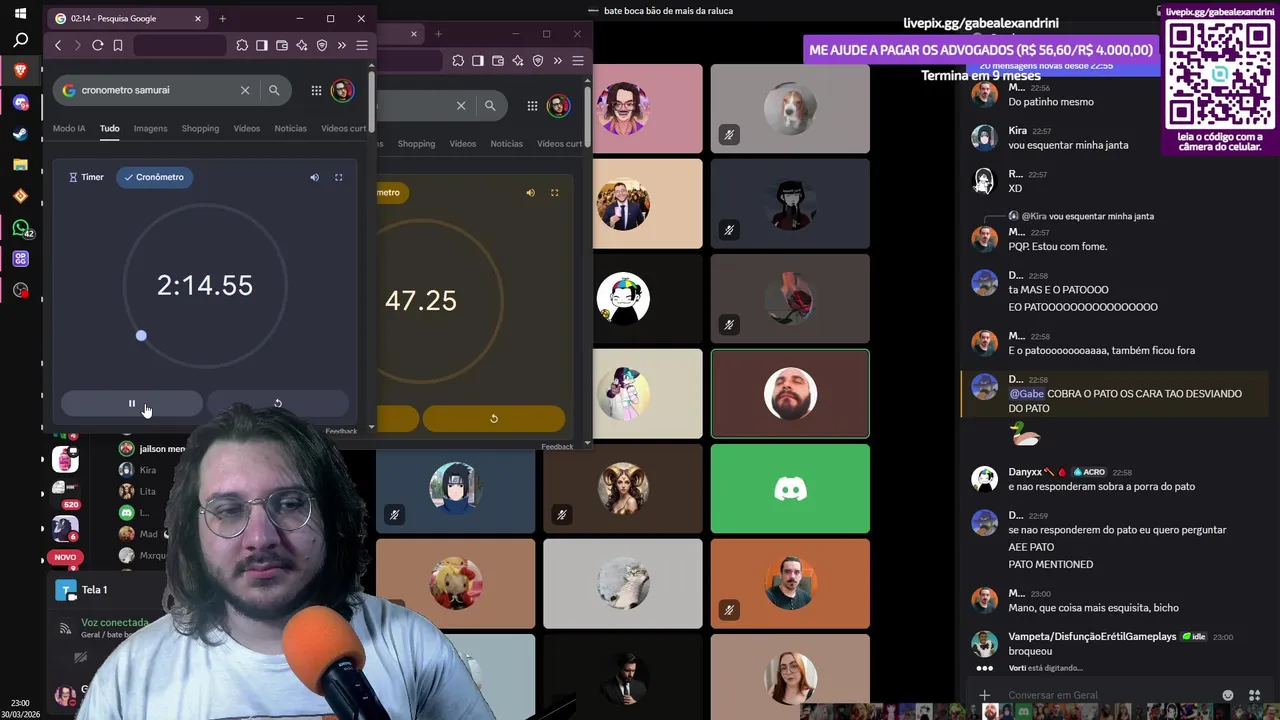Expand the overflow chevrons in the rear browser
The height and width of the screenshot is (720, 1280).
(558, 61)
